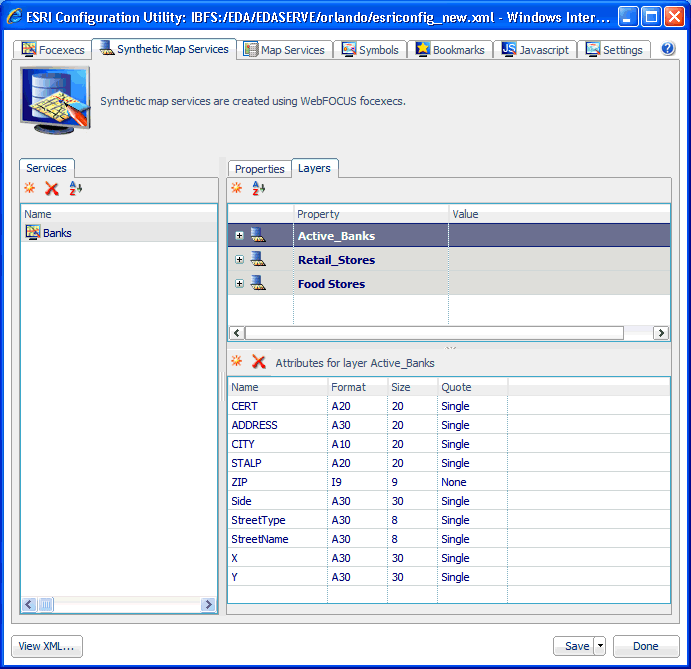Click layers grid left scroll arrow
691x669 pixels.
(x=237, y=333)
